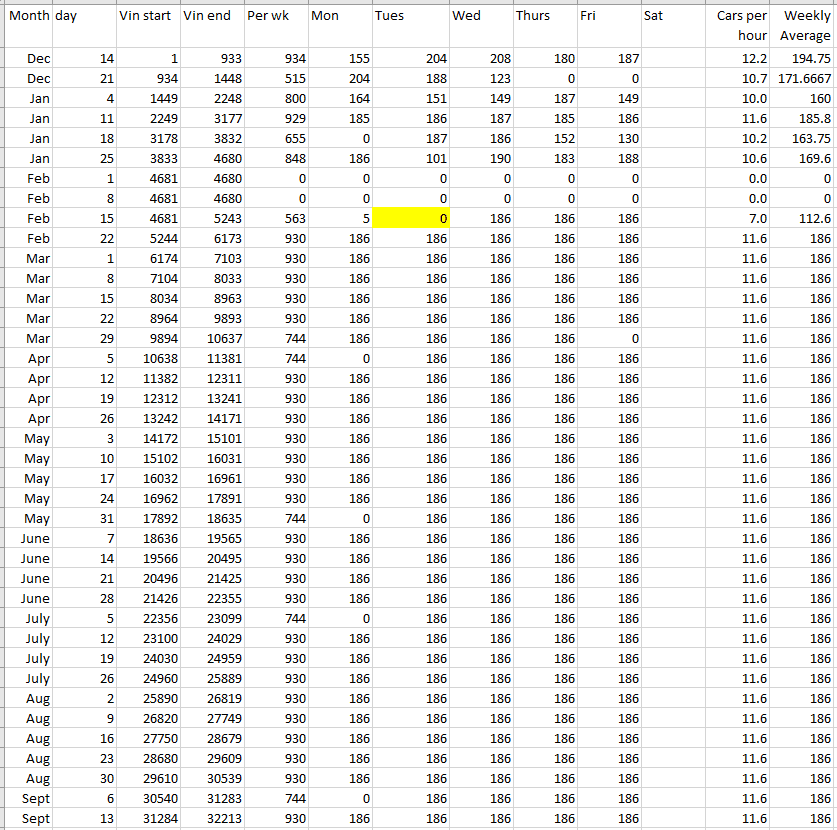837x830 pixels.
Task: Select the weekly average cell 194.75
Action: pyautogui.click(x=803, y=58)
